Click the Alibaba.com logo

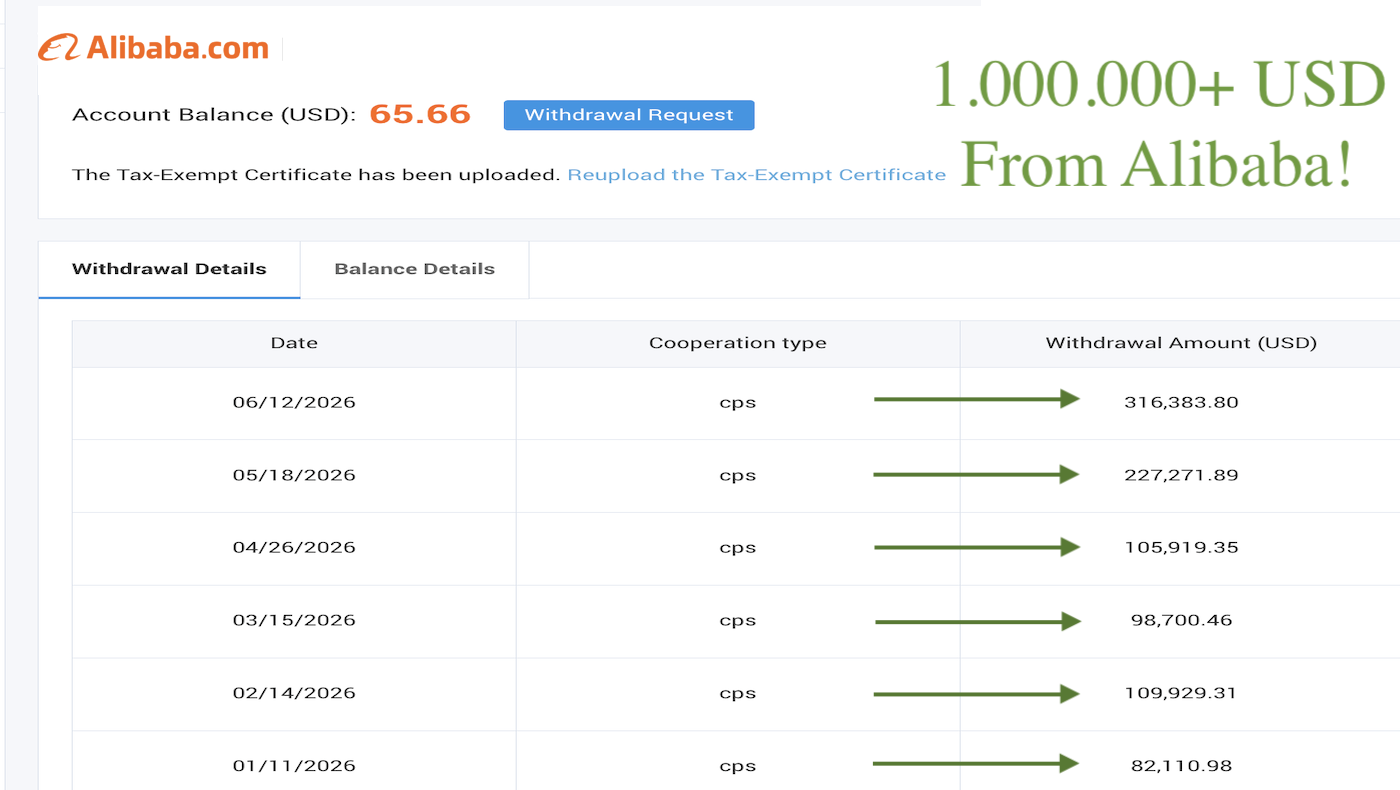point(153,48)
